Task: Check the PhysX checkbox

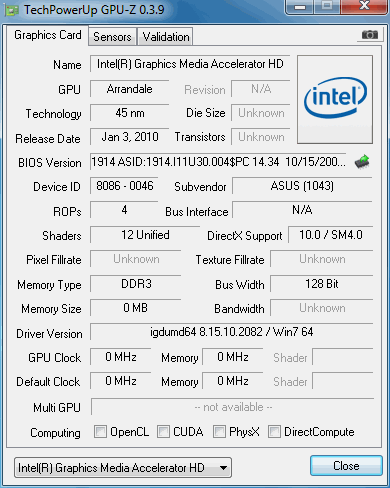Action: (219, 431)
